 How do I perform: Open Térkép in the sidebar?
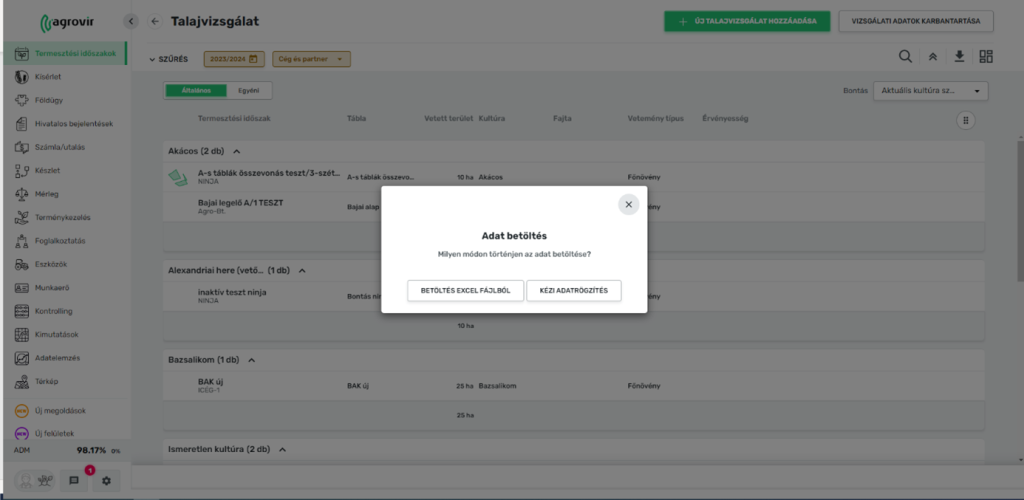coord(46,381)
